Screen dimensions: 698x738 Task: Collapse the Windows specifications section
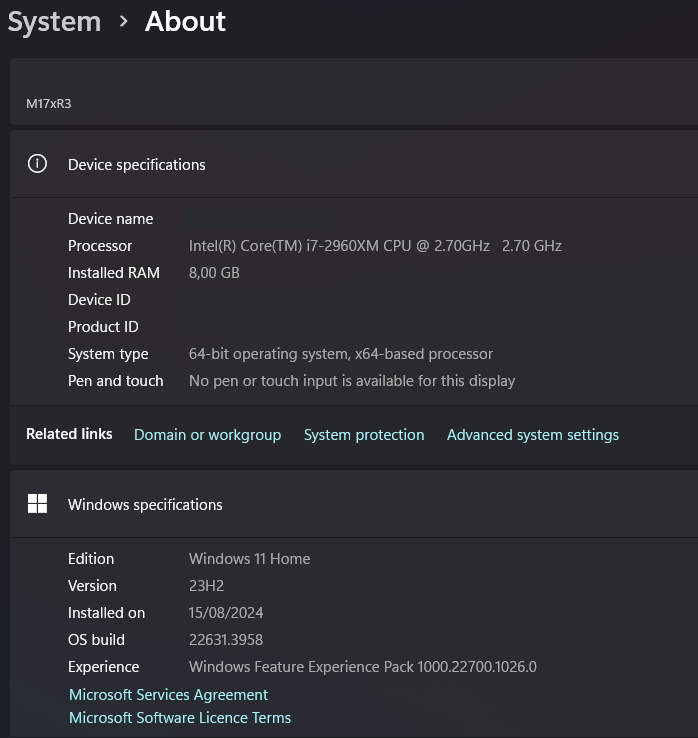350,504
